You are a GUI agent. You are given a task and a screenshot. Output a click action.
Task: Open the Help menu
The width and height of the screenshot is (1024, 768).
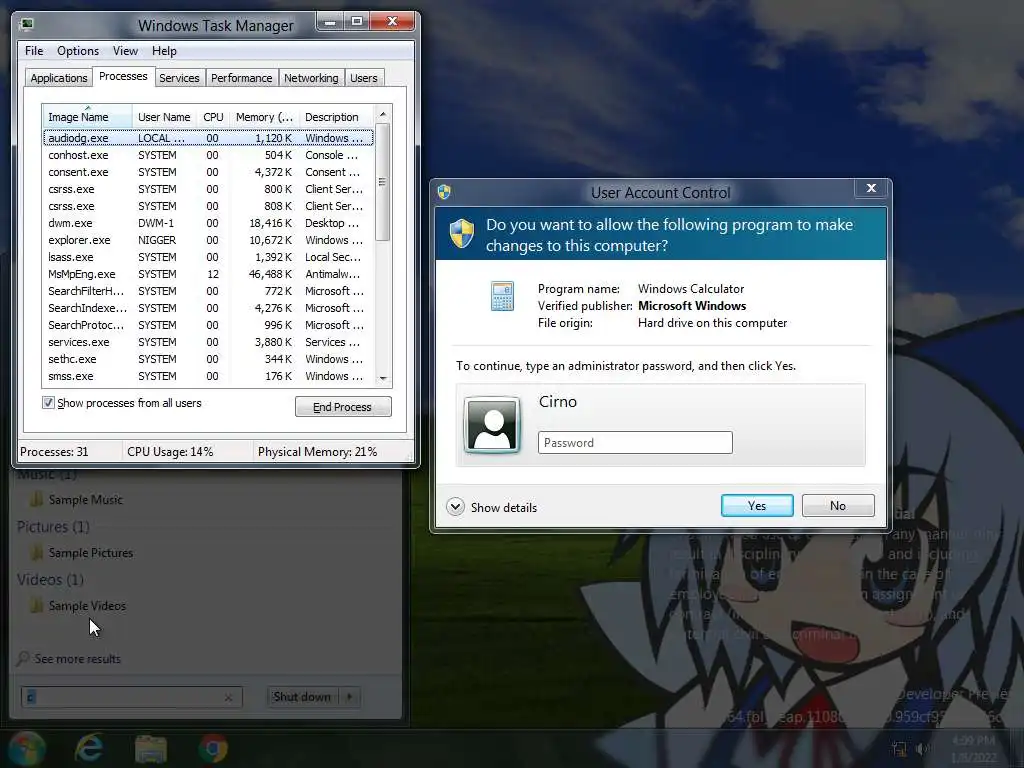coord(164,51)
